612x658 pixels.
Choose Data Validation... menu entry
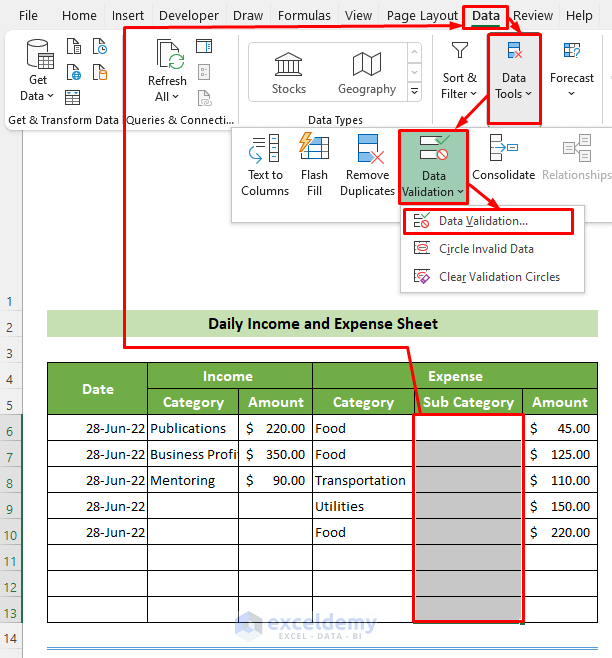[488, 221]
